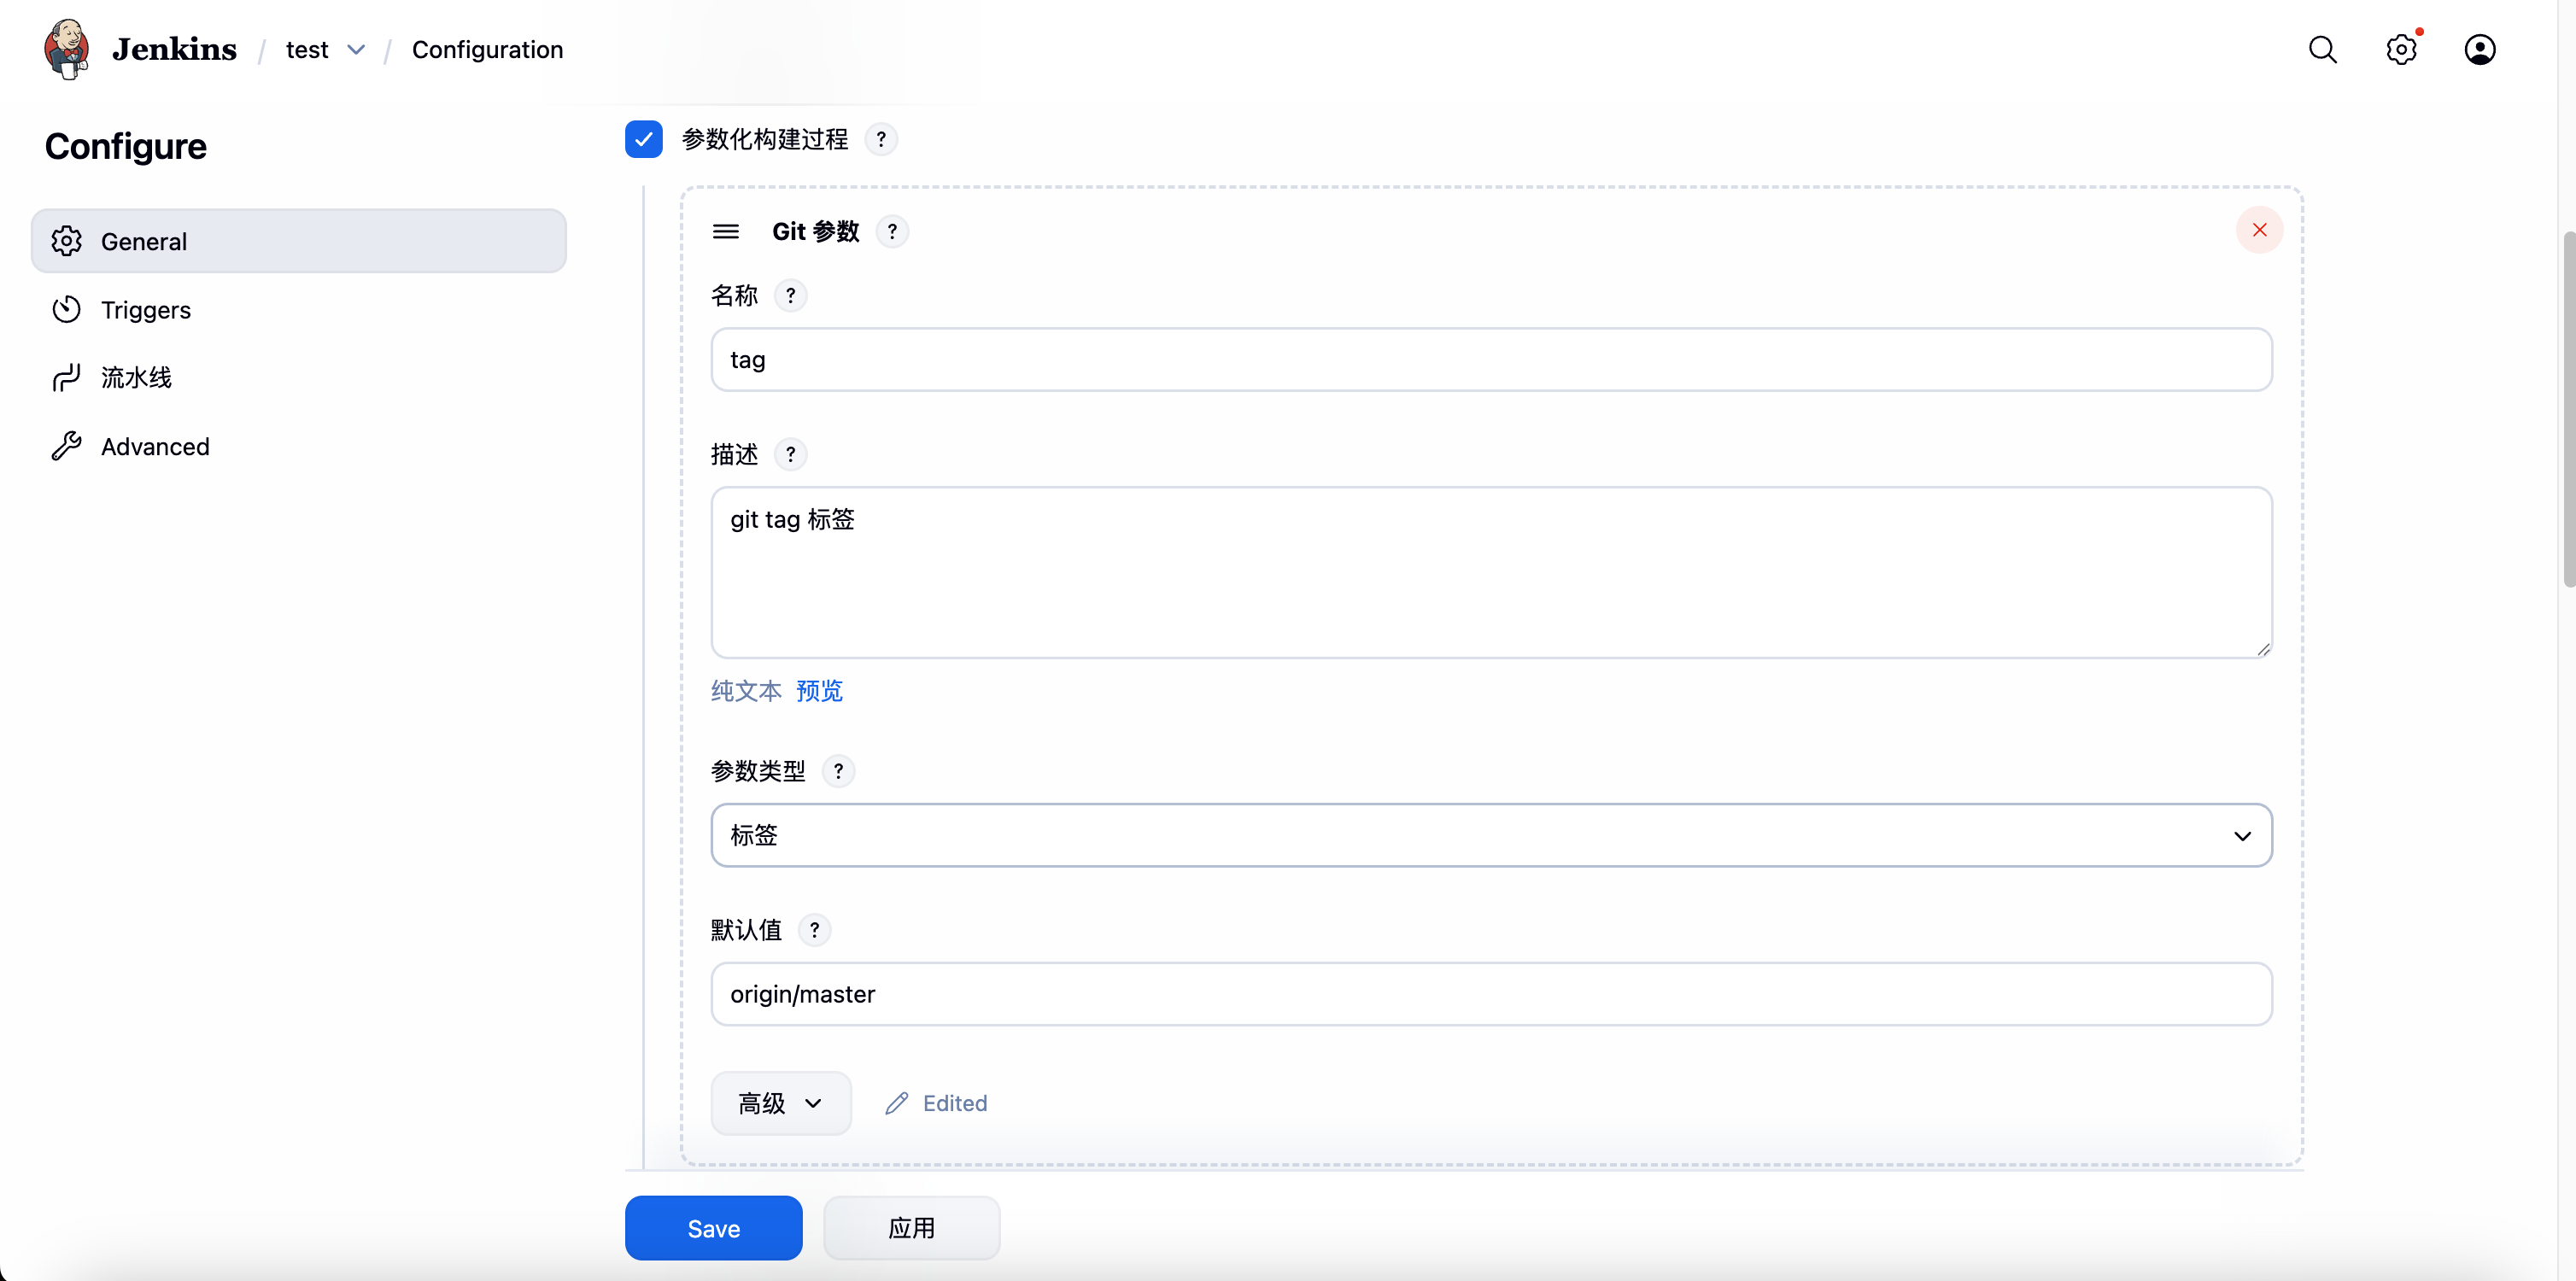The height and width of the screenshot is (1281, 2576).
Task: Open the 参数类型 dropdown showing 标签
Action: click(1490, 835)
